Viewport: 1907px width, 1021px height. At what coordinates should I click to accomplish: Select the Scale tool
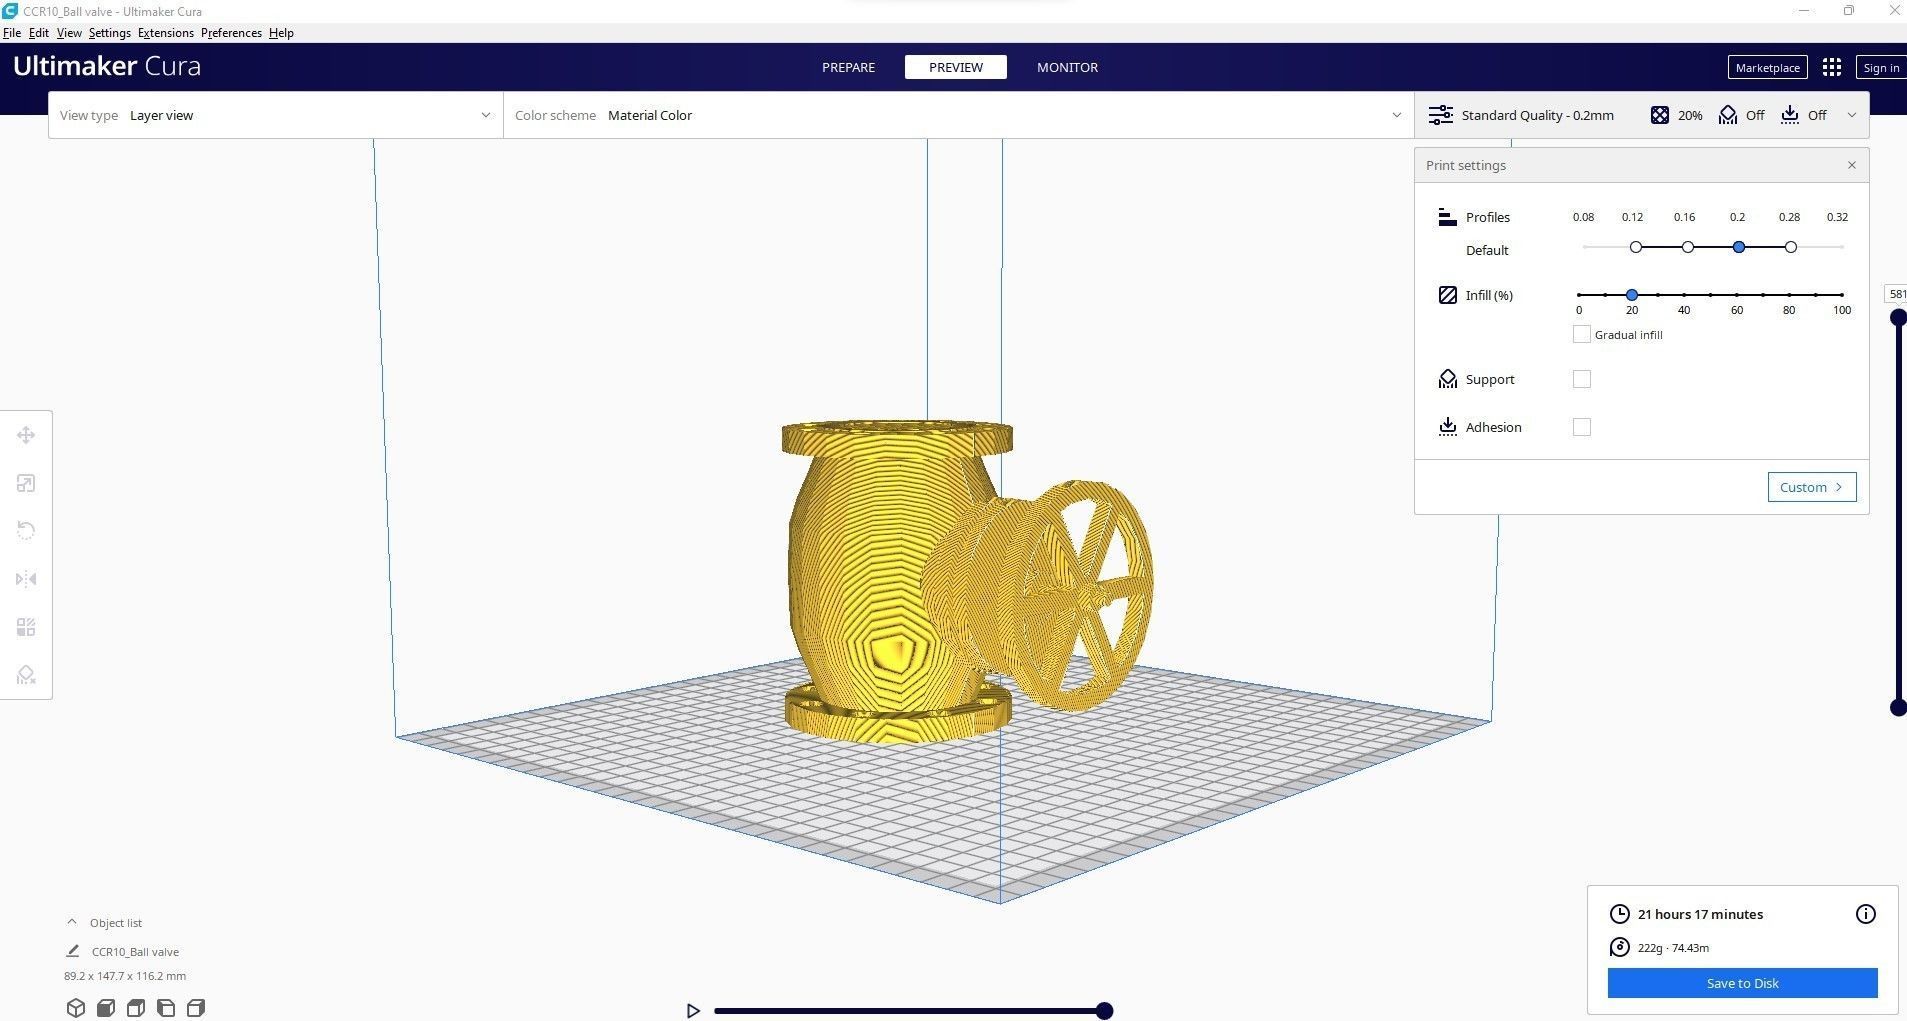click(x=26, y=483)
